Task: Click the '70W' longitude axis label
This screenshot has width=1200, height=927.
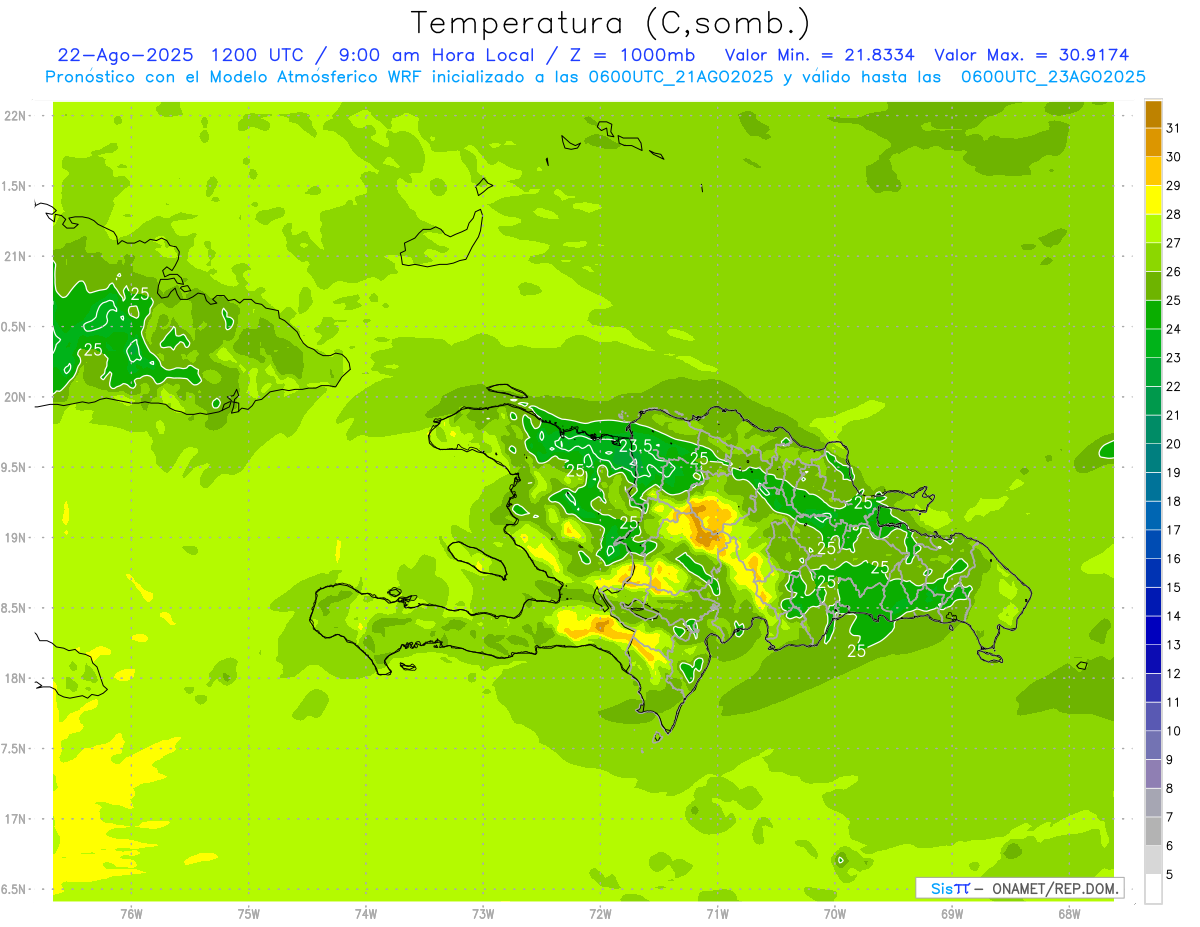Action: [x=834, y=914]
